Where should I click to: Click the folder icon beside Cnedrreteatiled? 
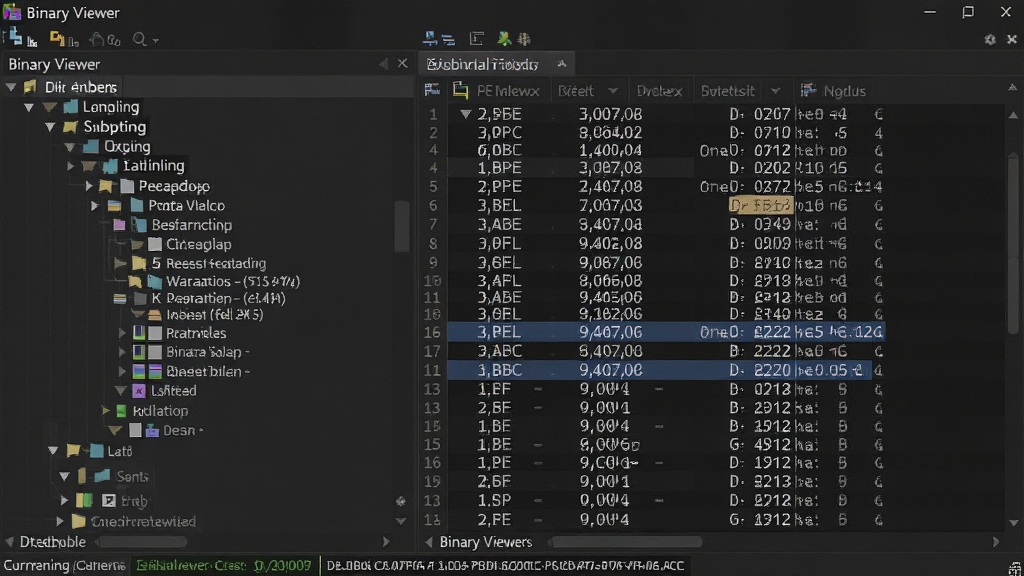click(79, 521)
